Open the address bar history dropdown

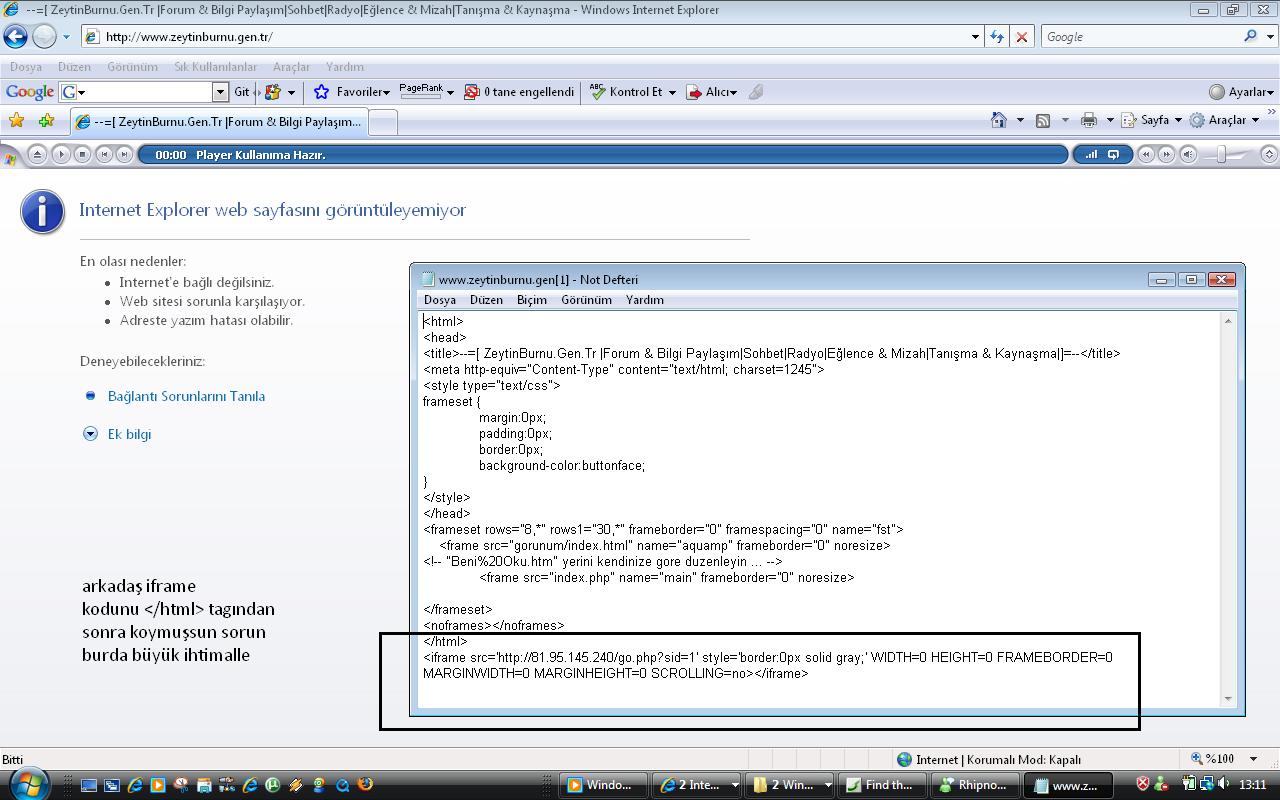(x=975, y=37)
